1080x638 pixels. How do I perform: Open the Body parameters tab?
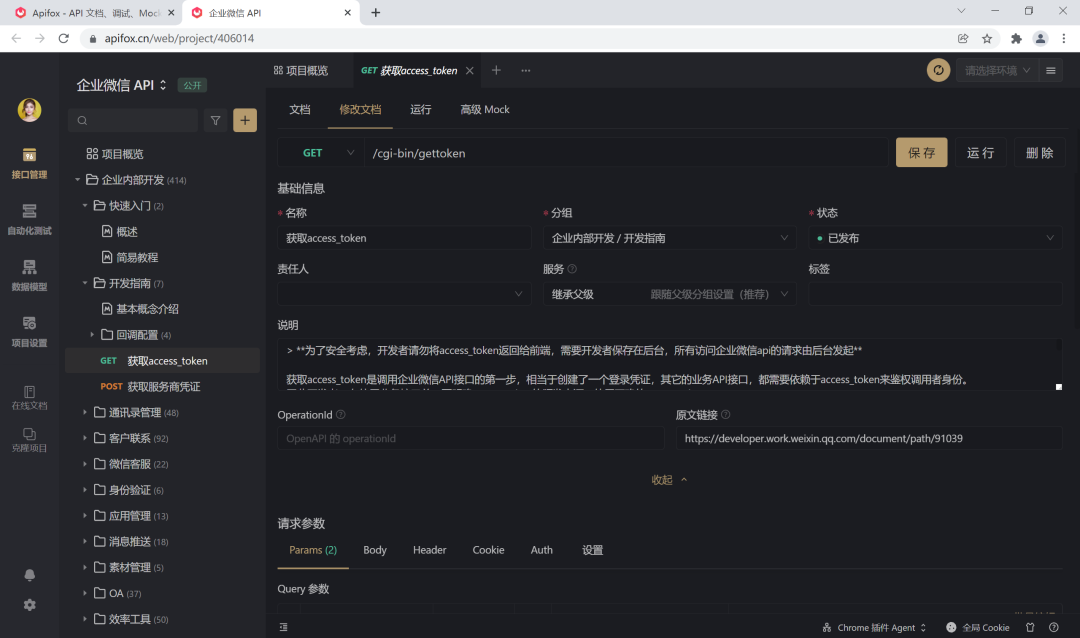[x=374, y=550]
